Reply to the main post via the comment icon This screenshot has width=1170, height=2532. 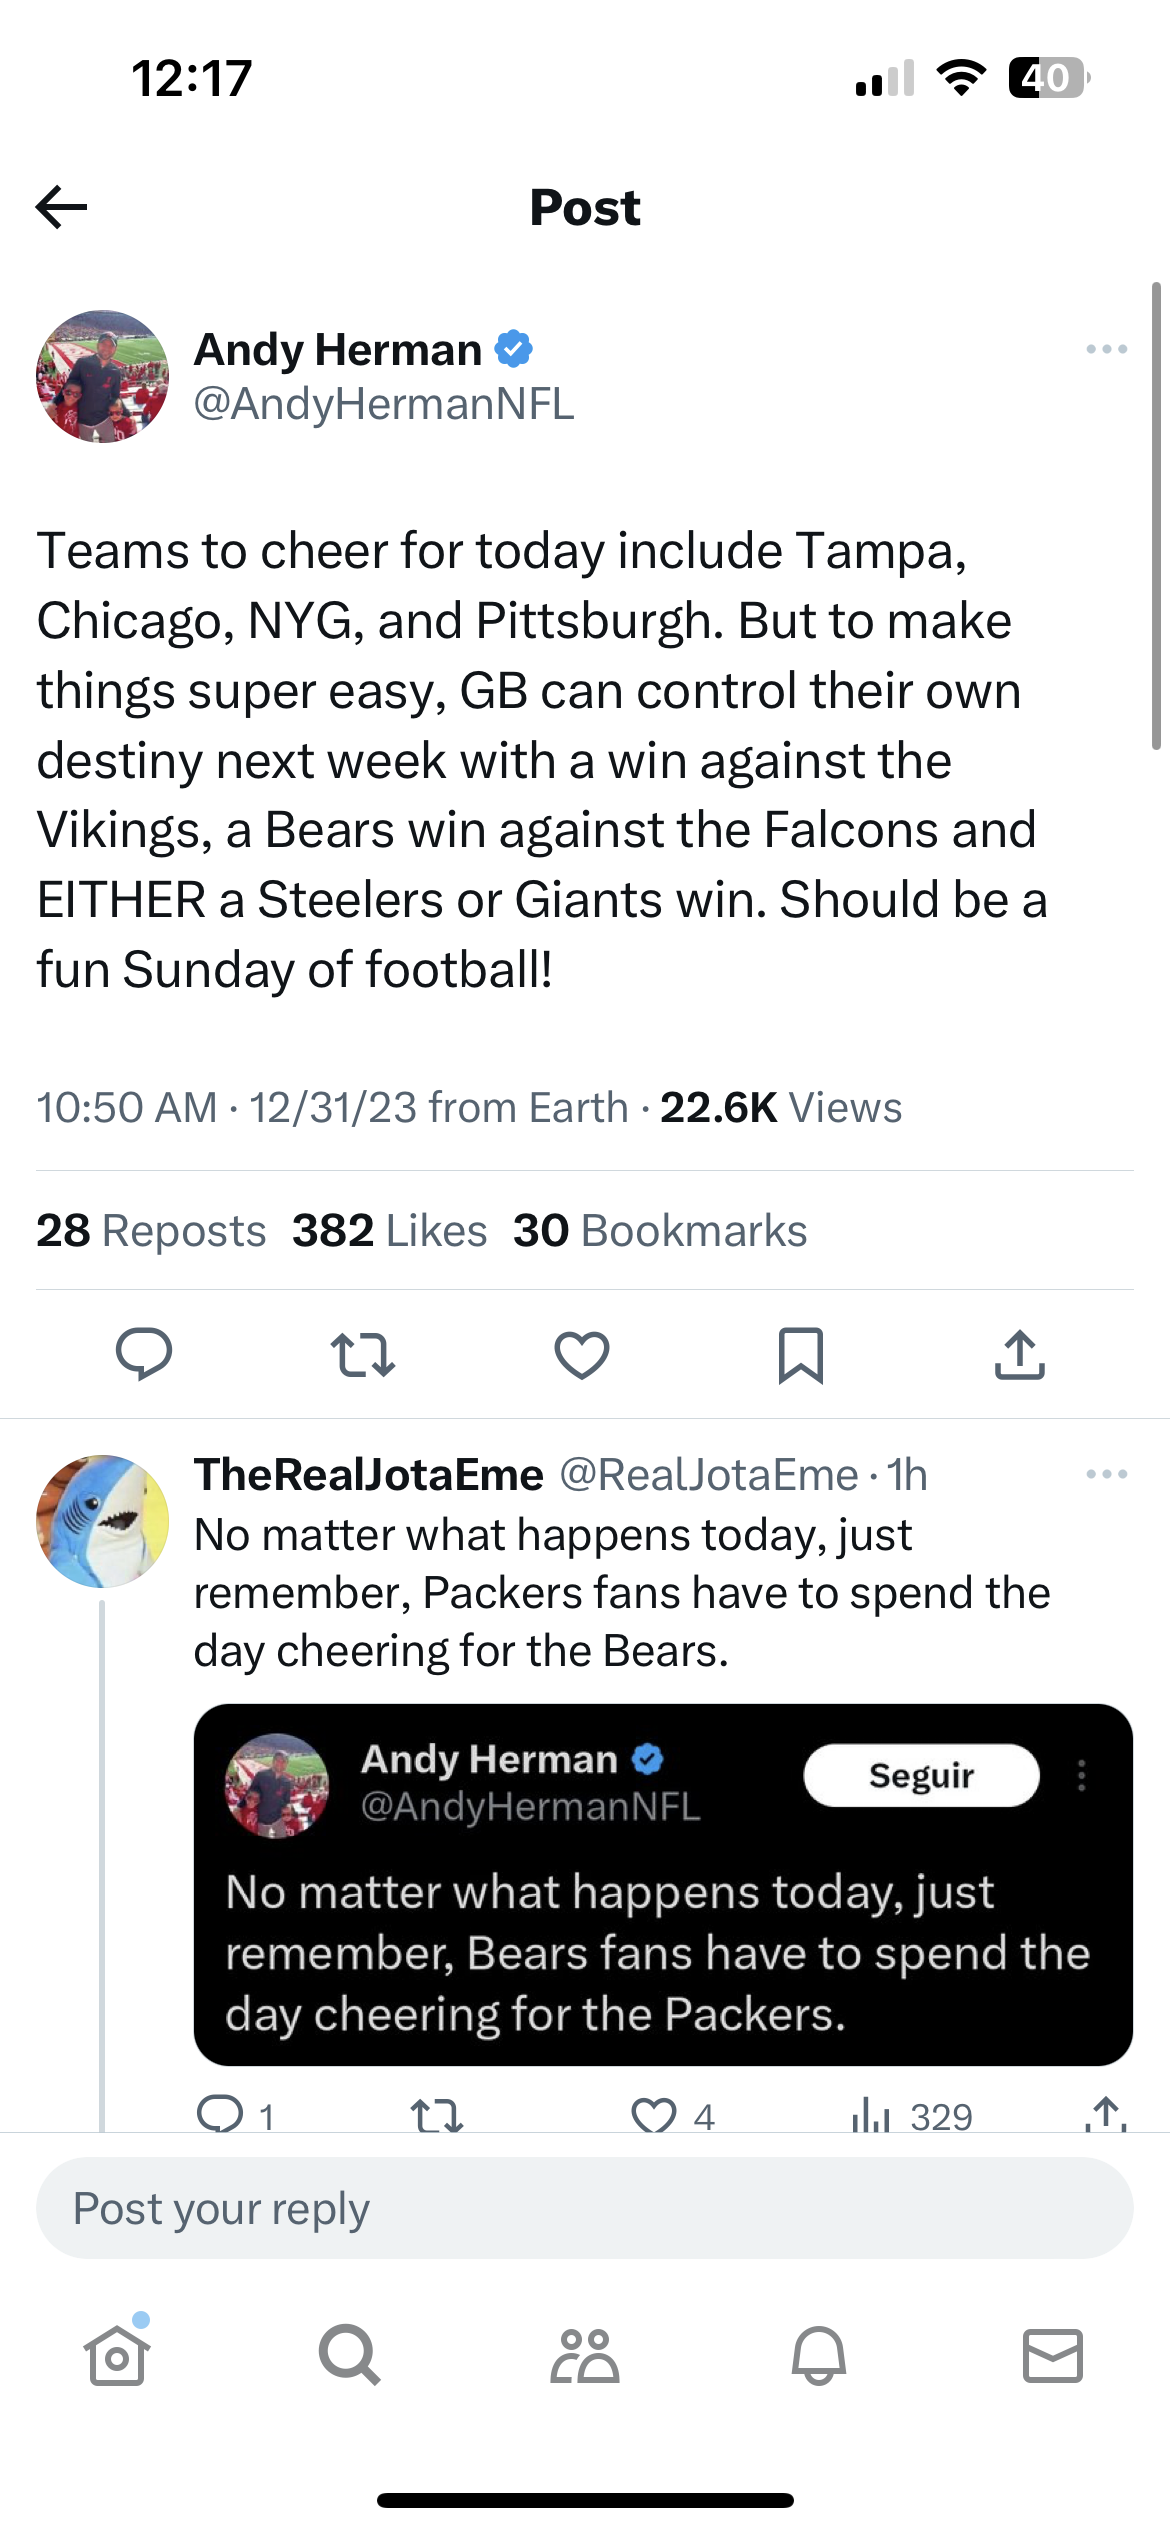coord(144,1355)
